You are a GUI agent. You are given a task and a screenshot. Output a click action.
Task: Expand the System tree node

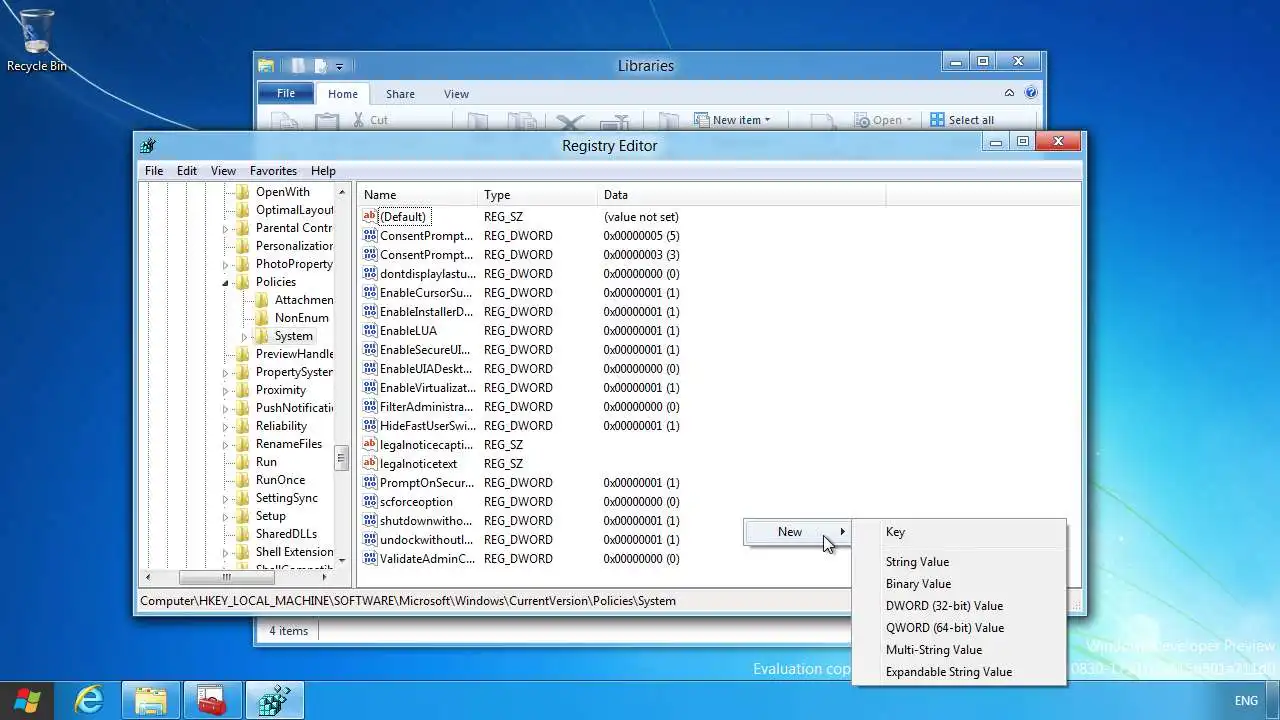coord(245,337)
